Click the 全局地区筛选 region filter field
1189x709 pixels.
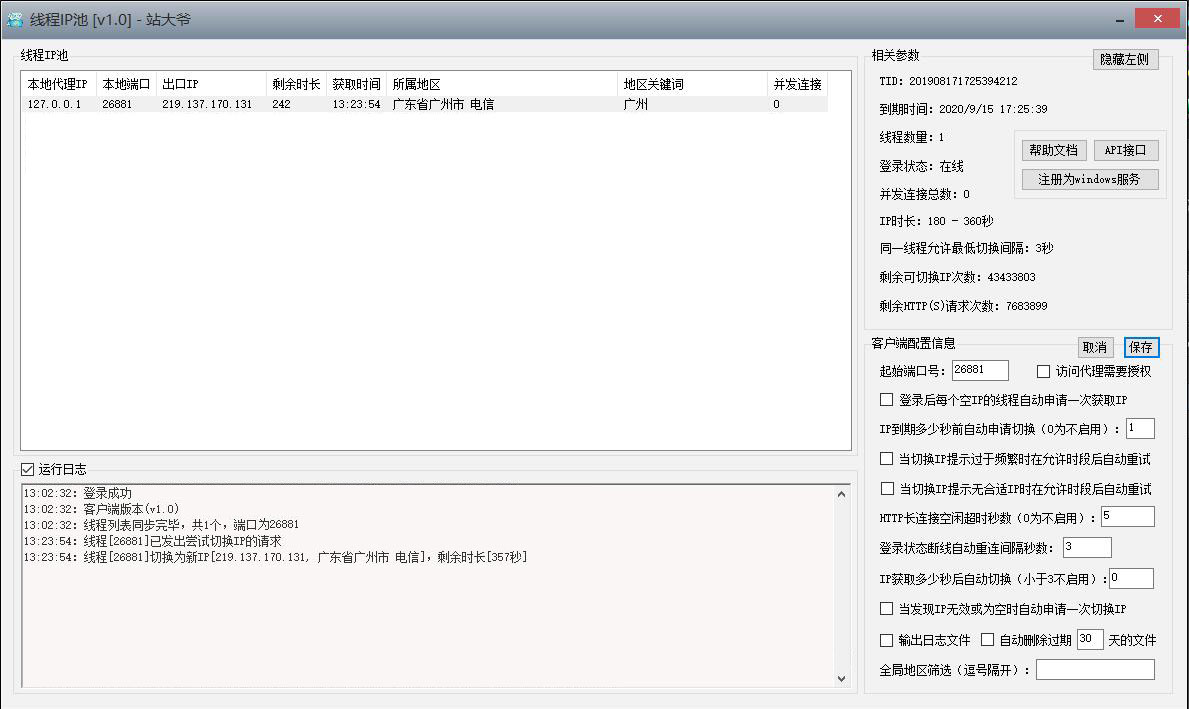(x=1095, y=669)
